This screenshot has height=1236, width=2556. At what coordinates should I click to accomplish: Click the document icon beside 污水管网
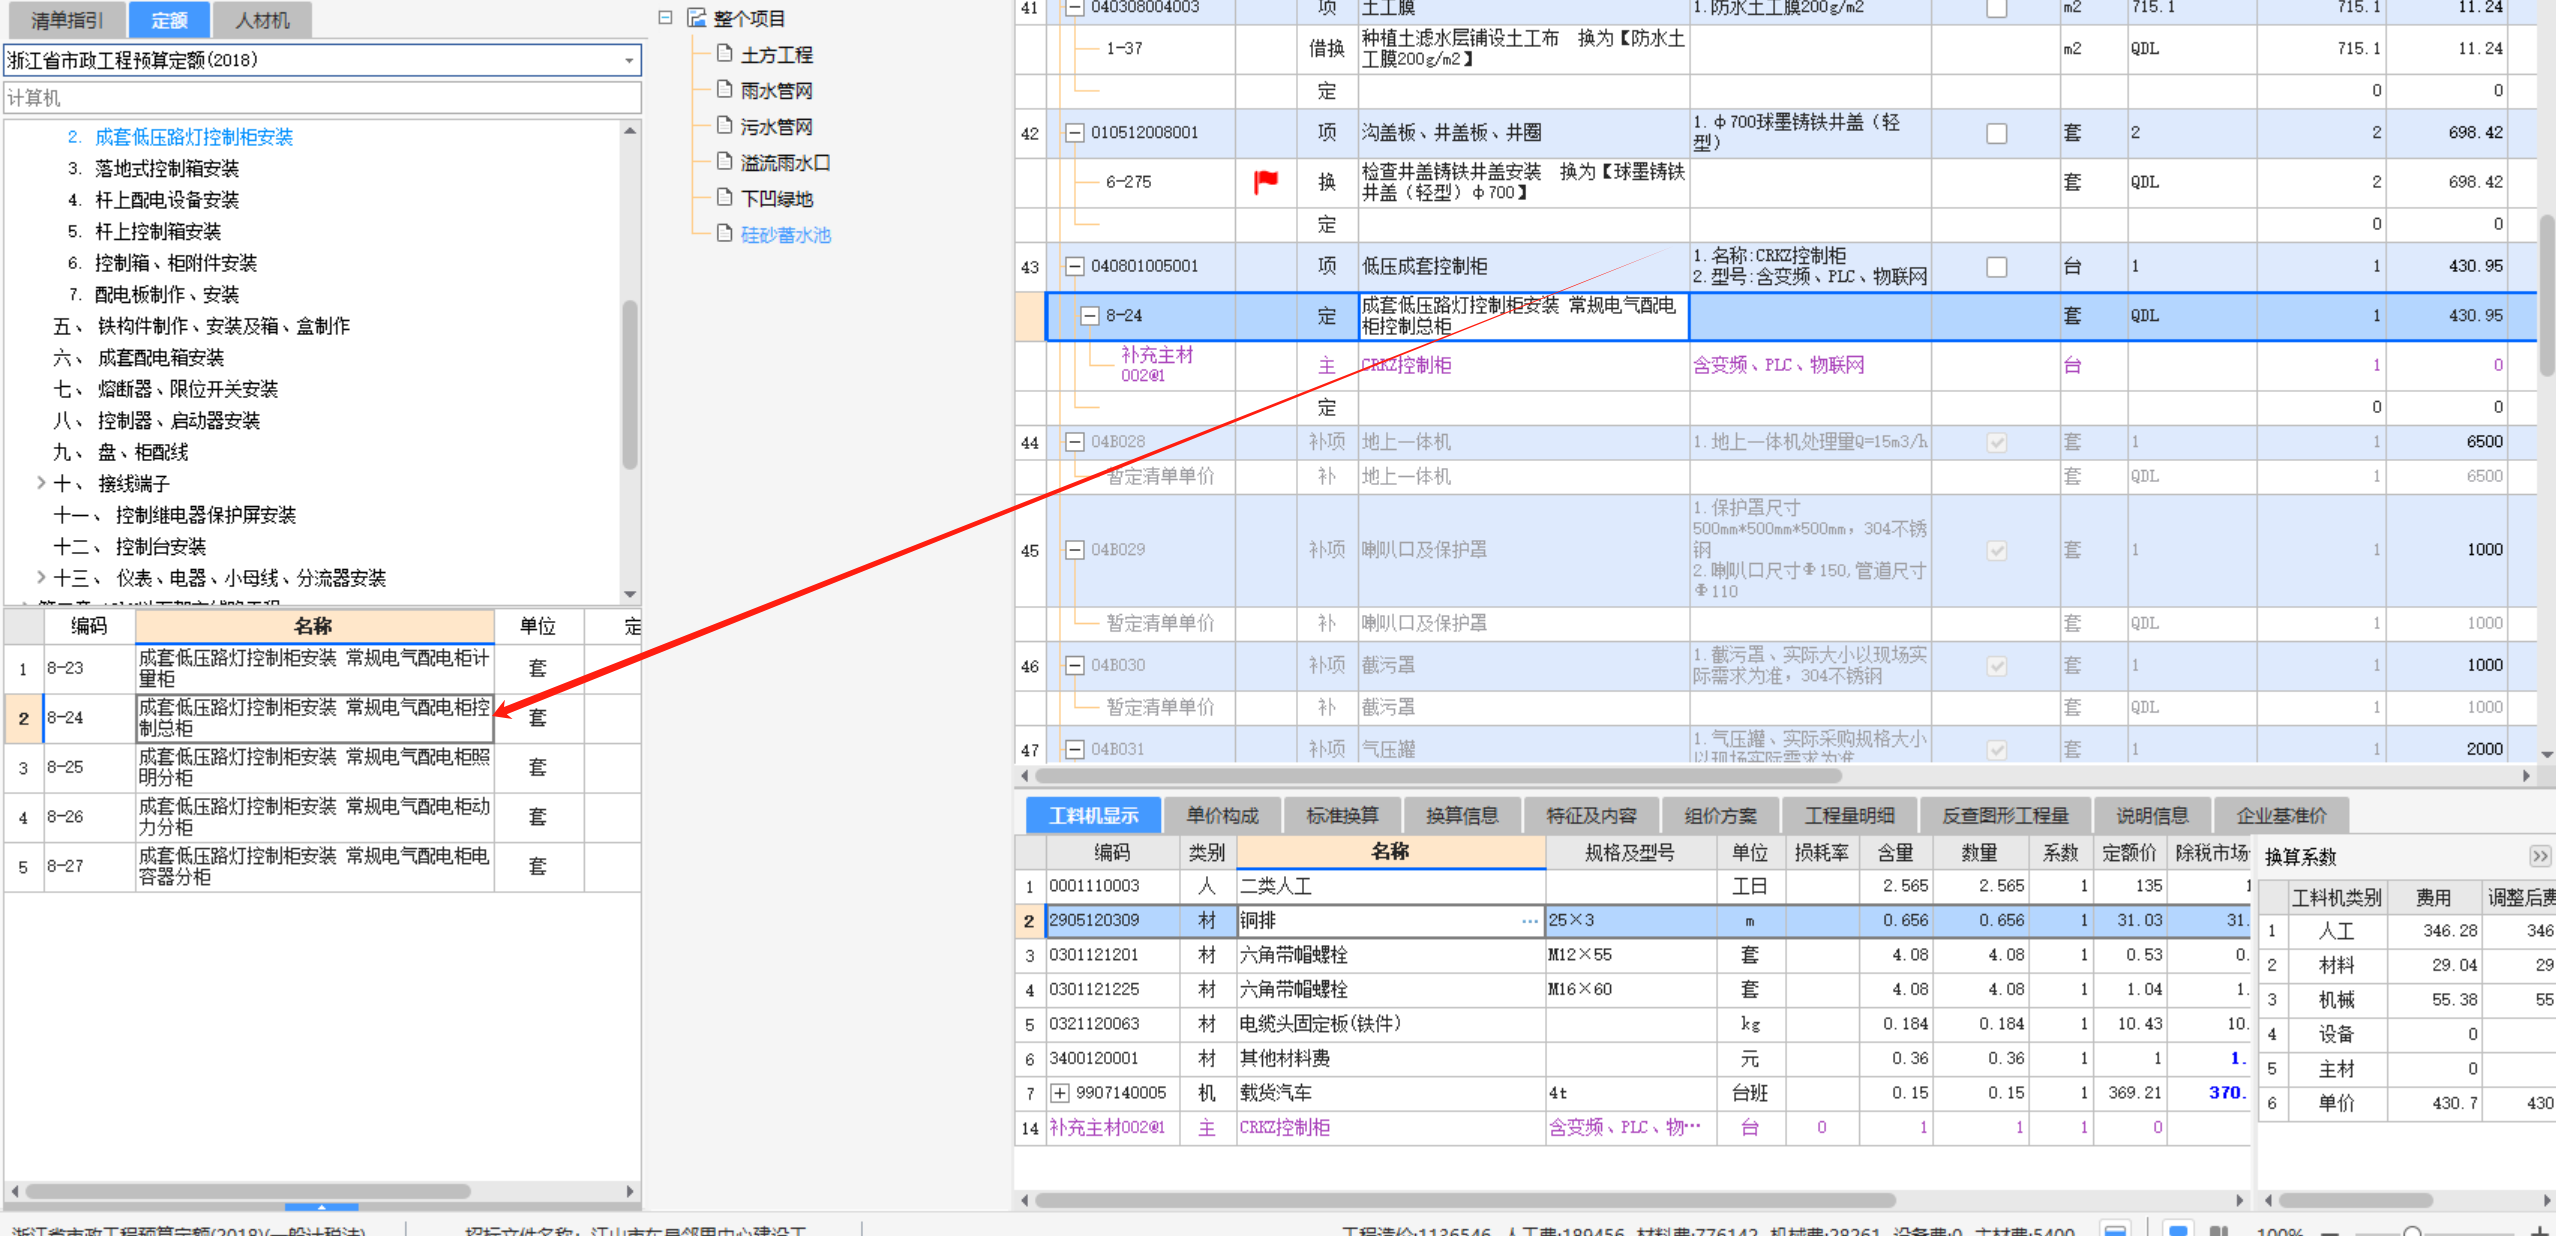(725, 126)
